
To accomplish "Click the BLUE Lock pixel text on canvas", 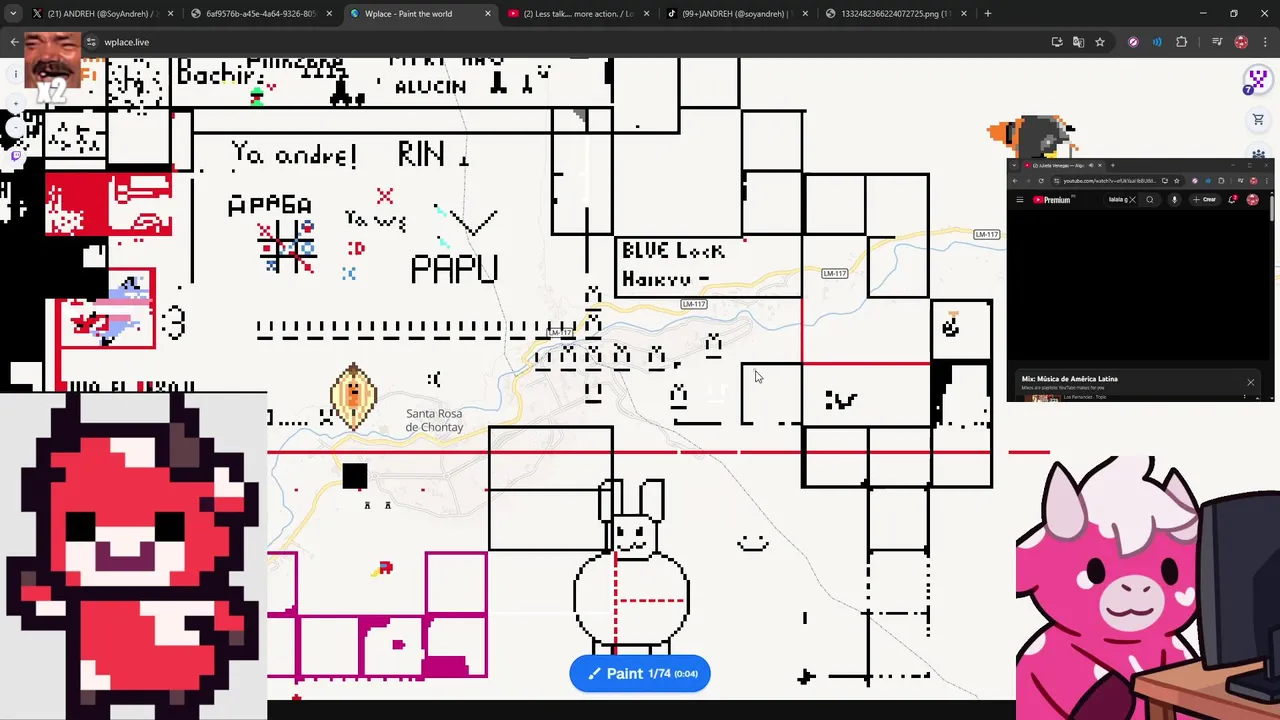I will [673, 250].
